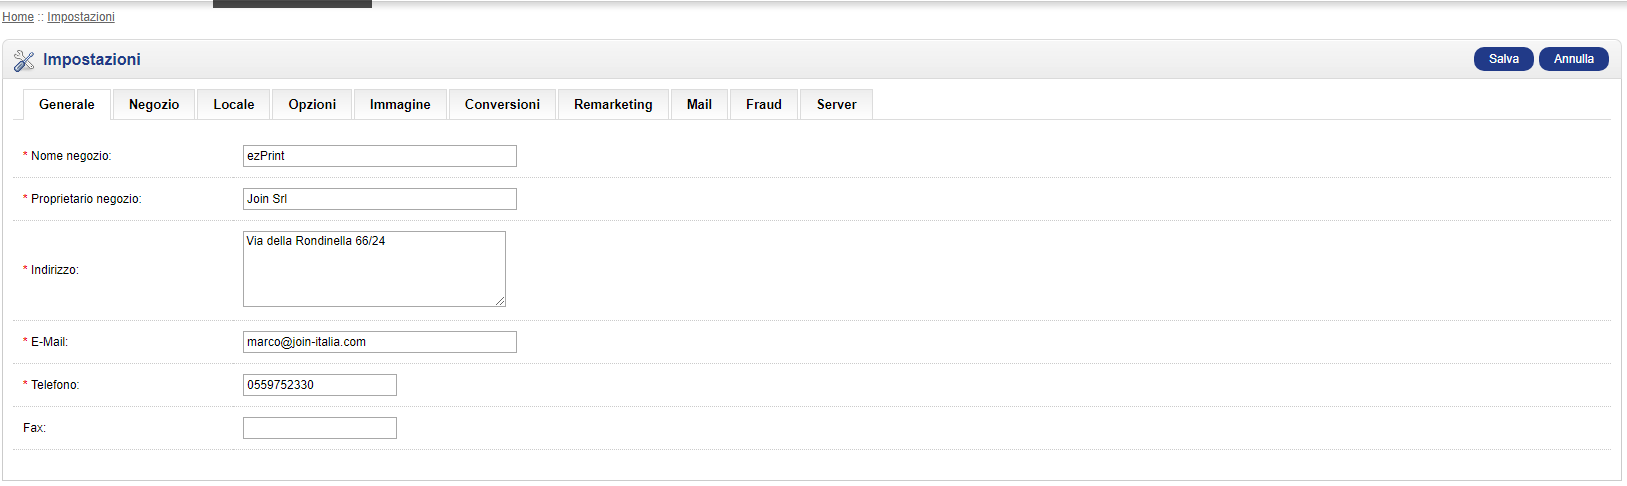The height and width of the screenshot is (486, 1627).
Task: Click inside the Indirizzo text area
Action: pyautogui.click(x=374, y=269)
